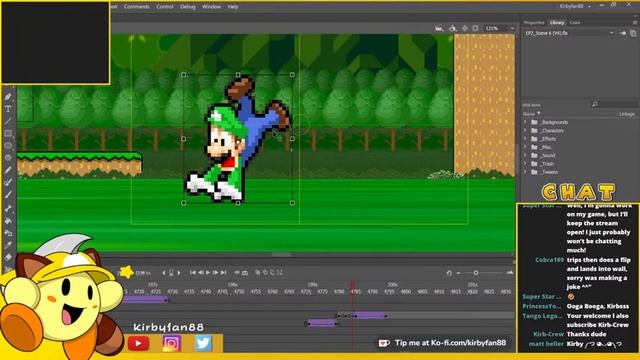Toggle onion skin button
The height and width of the screenshot is (360, 640).
(x=258, y=272)
